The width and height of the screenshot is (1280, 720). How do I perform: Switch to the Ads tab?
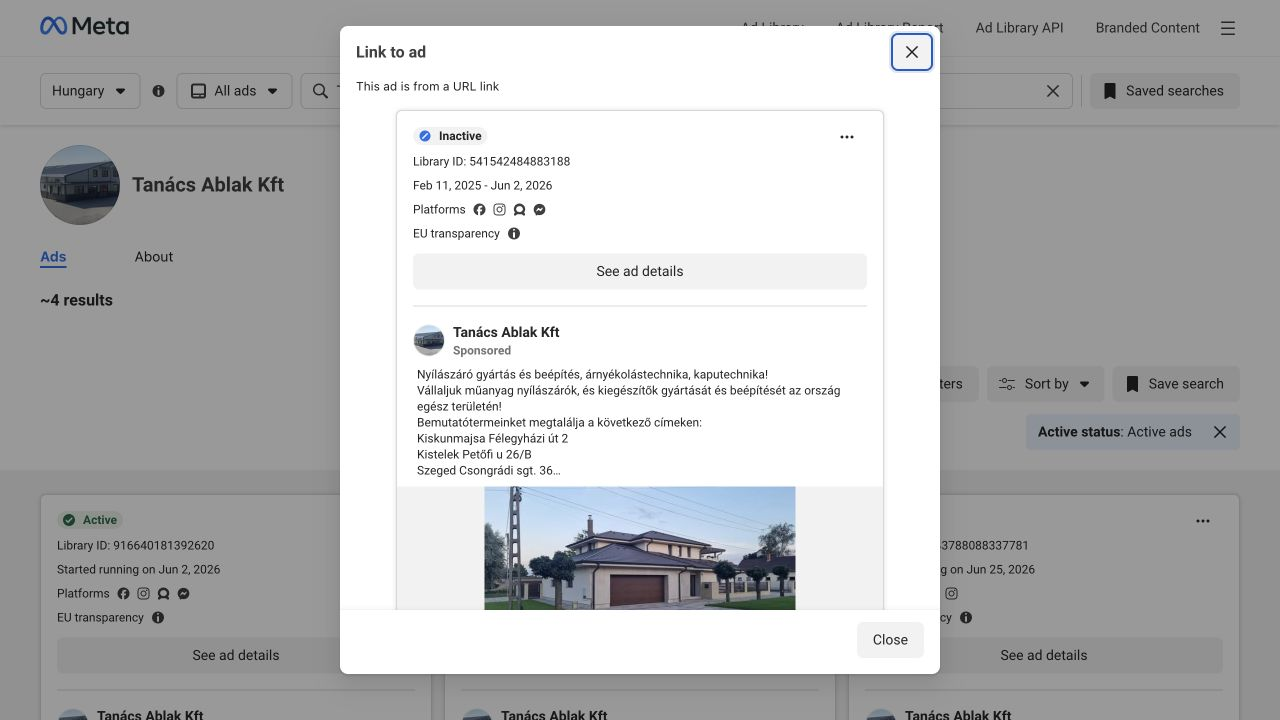(x=53, y=257)
